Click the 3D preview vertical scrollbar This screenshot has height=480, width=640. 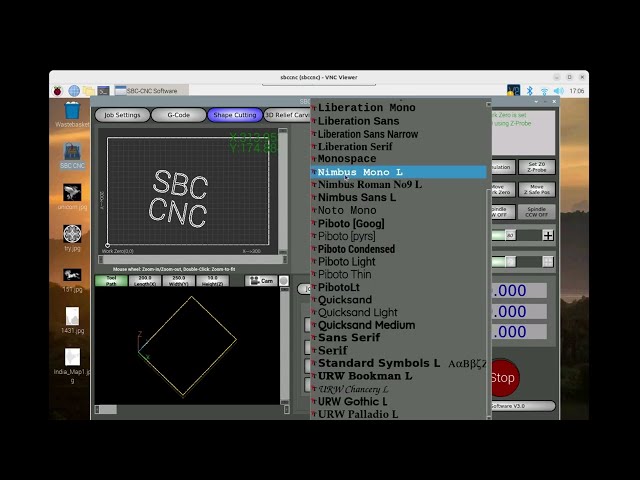[284, 346]
